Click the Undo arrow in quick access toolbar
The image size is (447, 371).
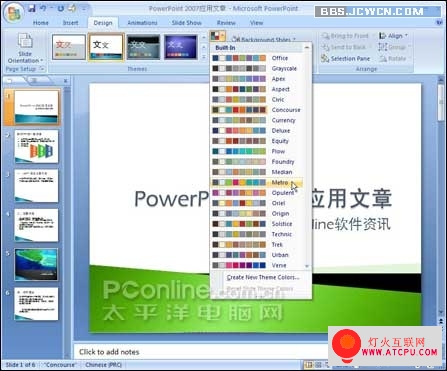click(43, 8)
